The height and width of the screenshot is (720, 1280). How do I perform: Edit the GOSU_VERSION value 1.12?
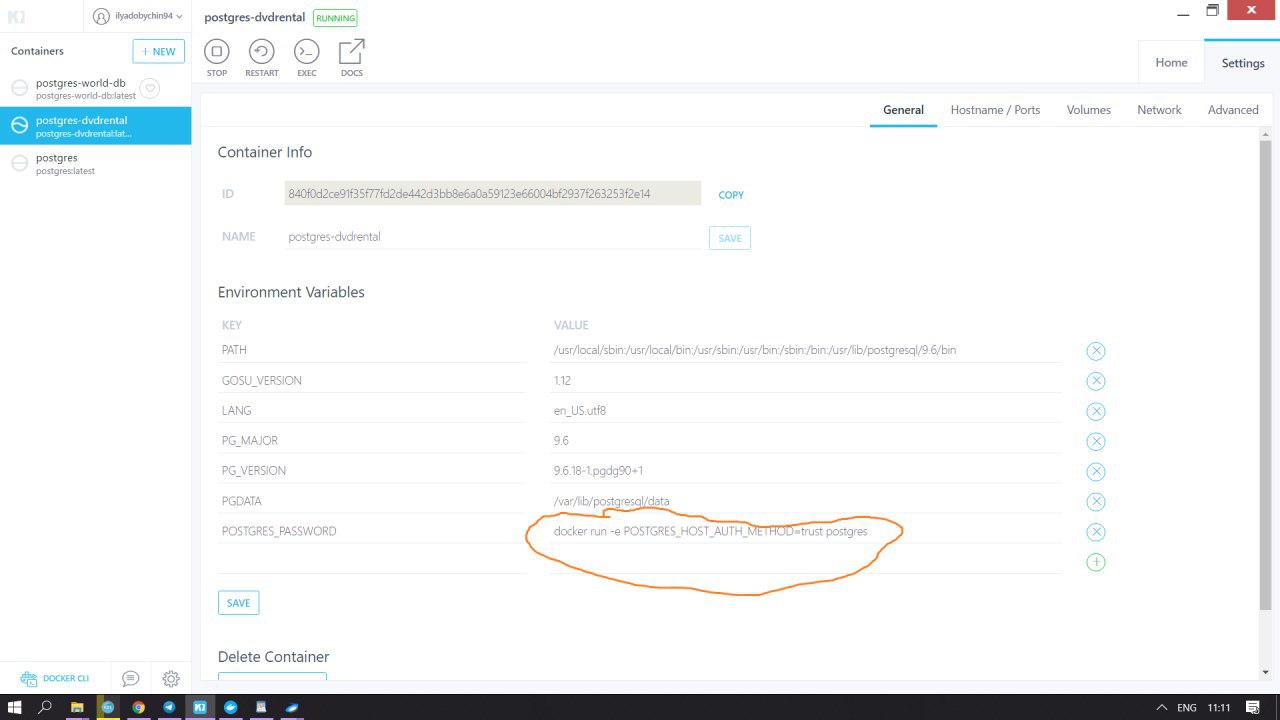tap(807, 380)
